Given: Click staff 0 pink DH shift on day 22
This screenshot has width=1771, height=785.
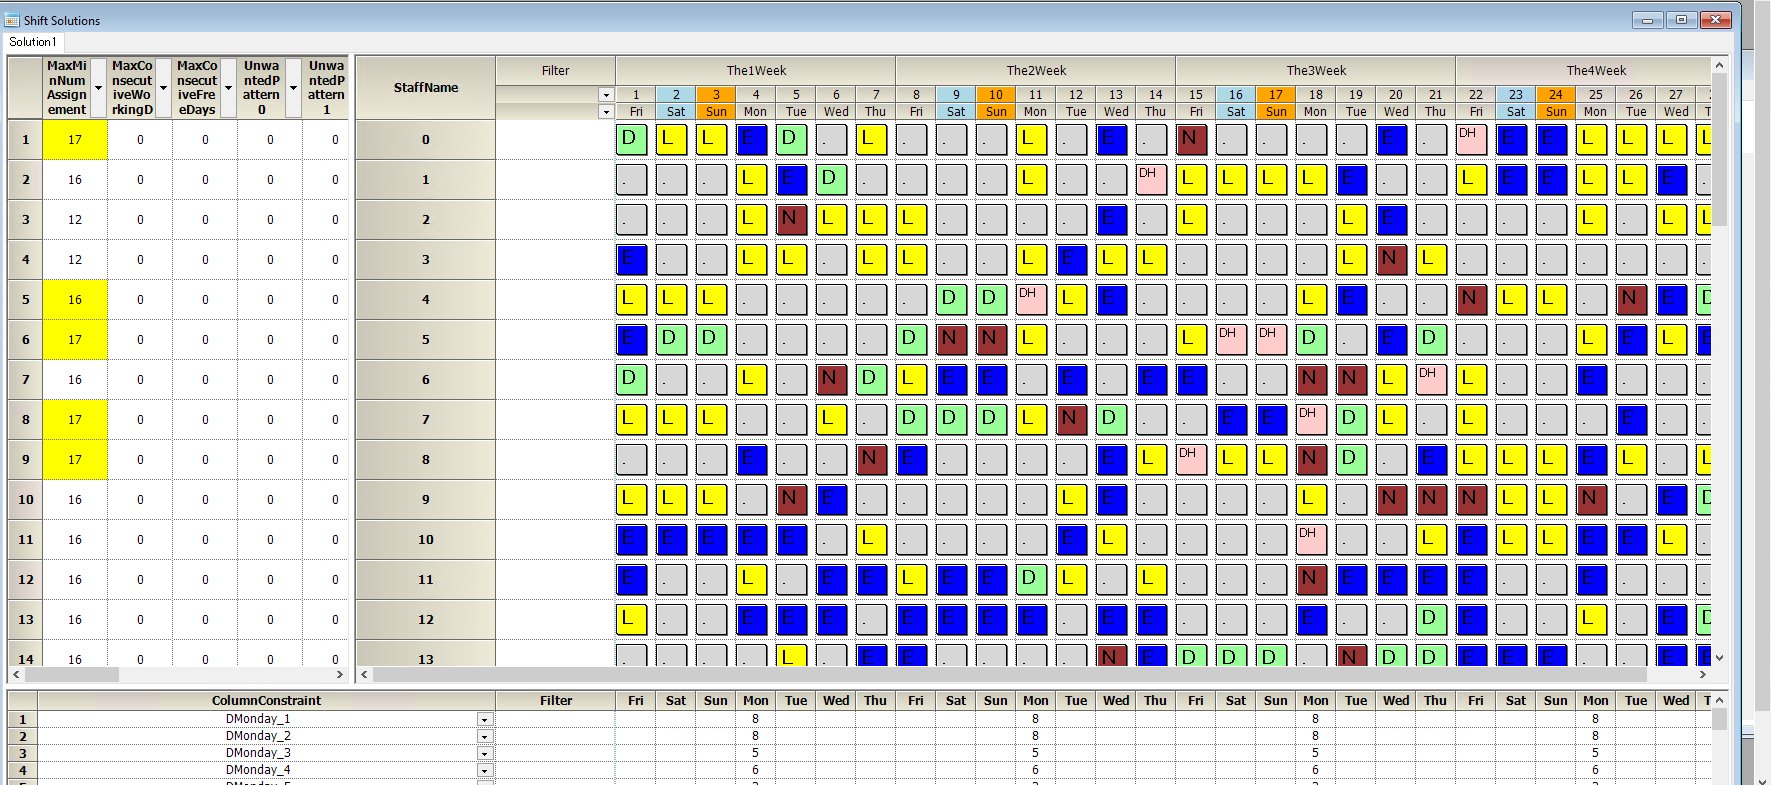Looking at the screenshot, I should (x=1471, y=139).
